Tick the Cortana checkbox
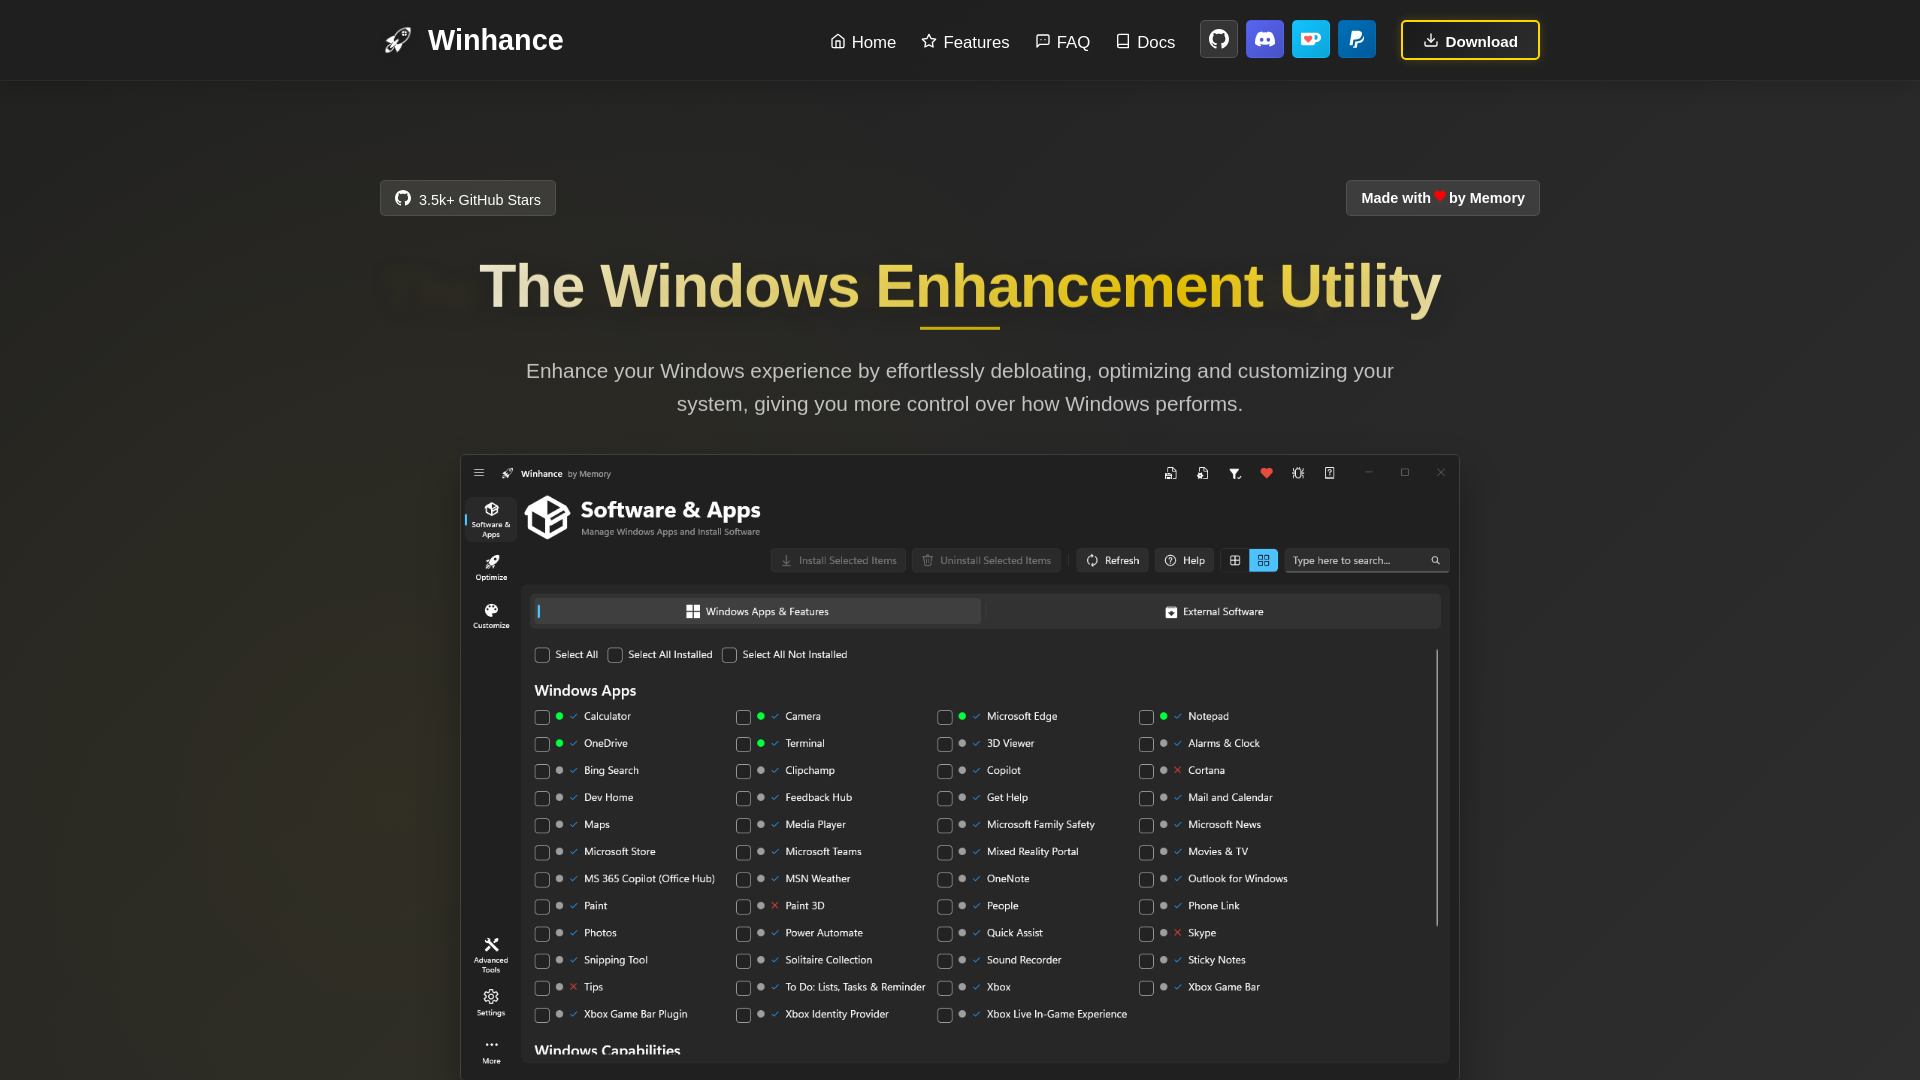The image size is (1920, 1080). 1146,771
